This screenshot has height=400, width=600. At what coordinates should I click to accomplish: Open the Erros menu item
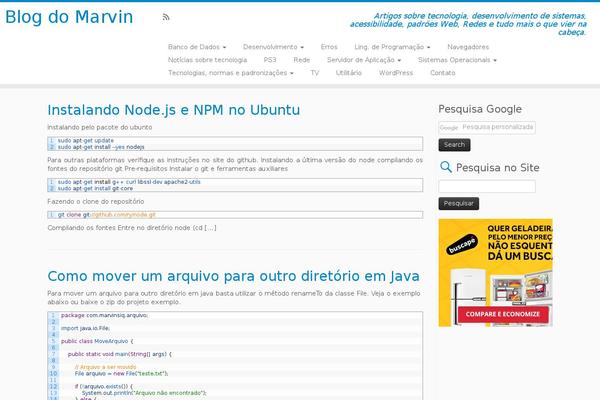tap(329, 47)
